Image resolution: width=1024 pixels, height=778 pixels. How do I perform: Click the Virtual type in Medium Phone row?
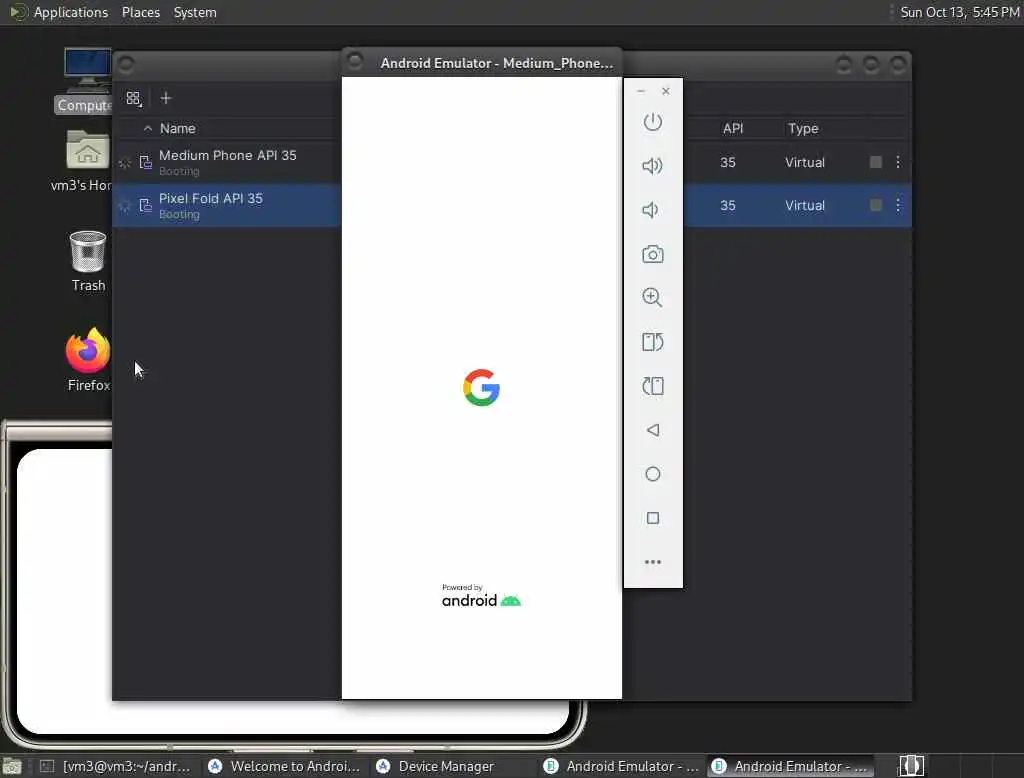pos(805,162)
